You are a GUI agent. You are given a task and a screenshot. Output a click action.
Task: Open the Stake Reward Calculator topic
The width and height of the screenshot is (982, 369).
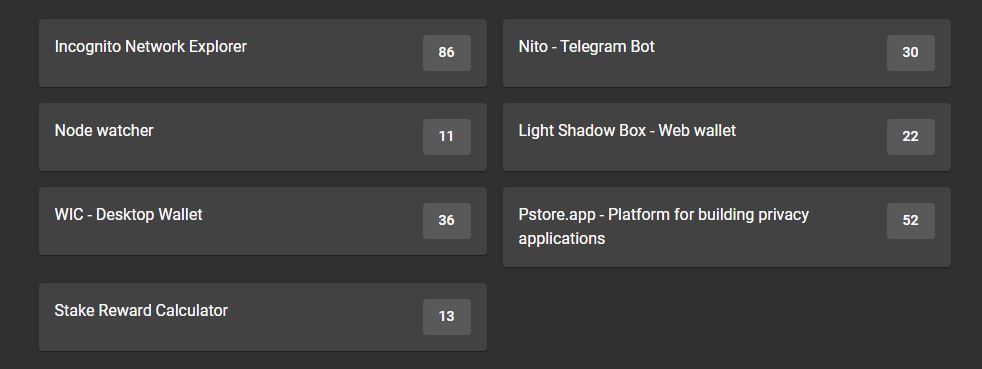pyautogui.click(x=142, y=311)
